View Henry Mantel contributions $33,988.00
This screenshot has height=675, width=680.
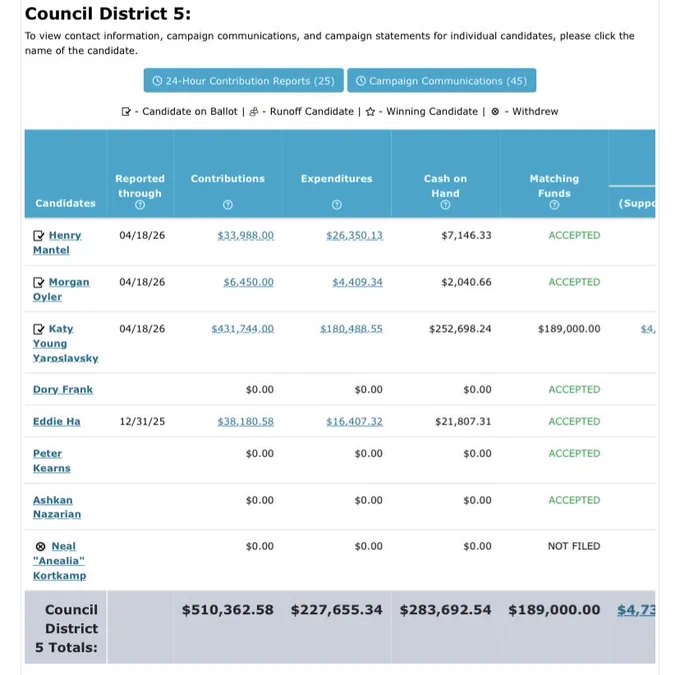(245, 235)
